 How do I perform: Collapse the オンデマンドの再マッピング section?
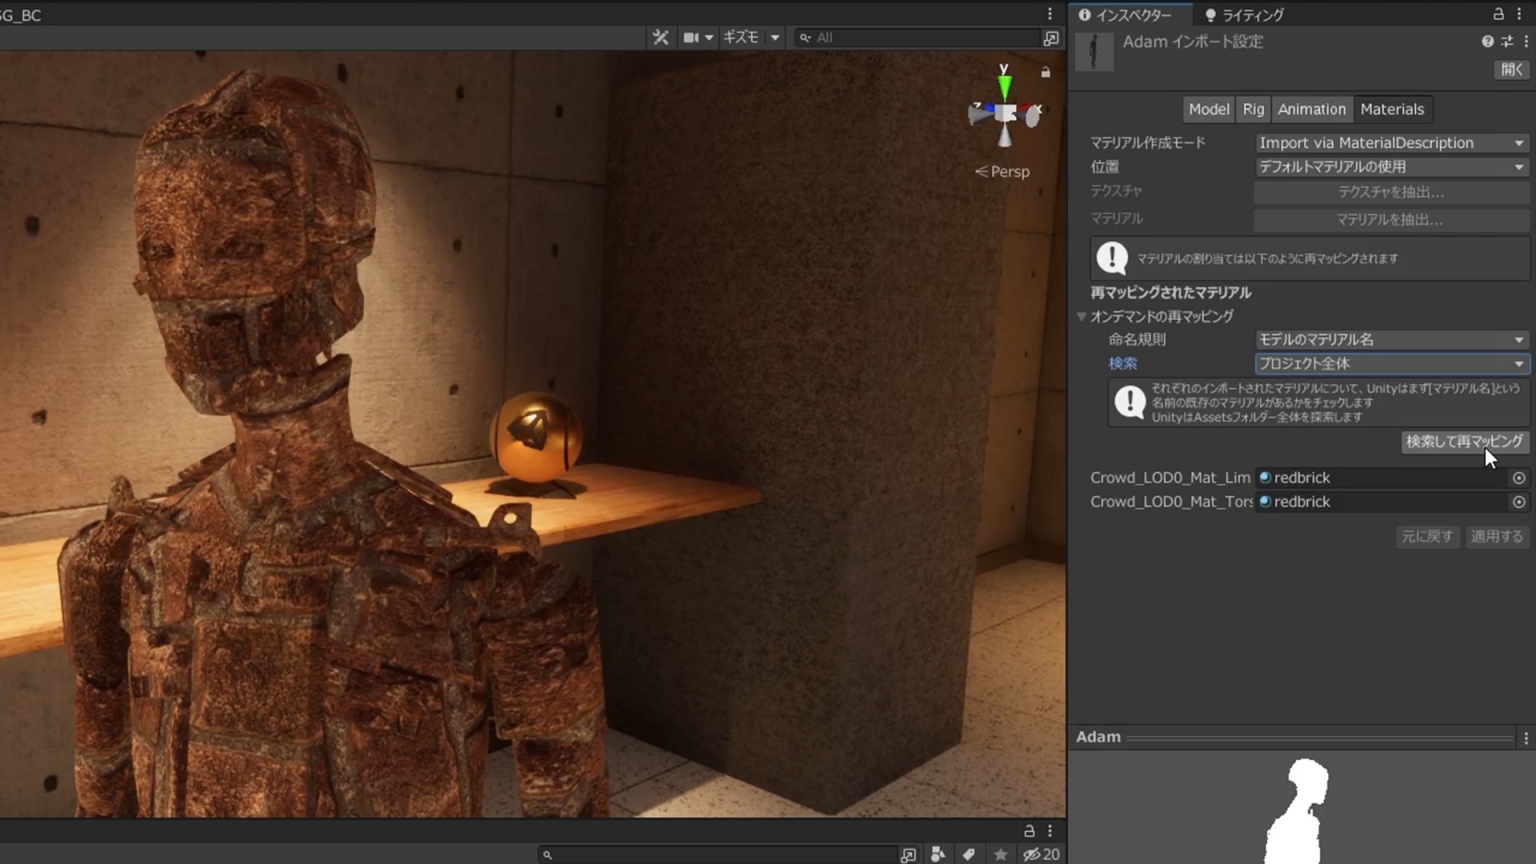(1082, 316)
